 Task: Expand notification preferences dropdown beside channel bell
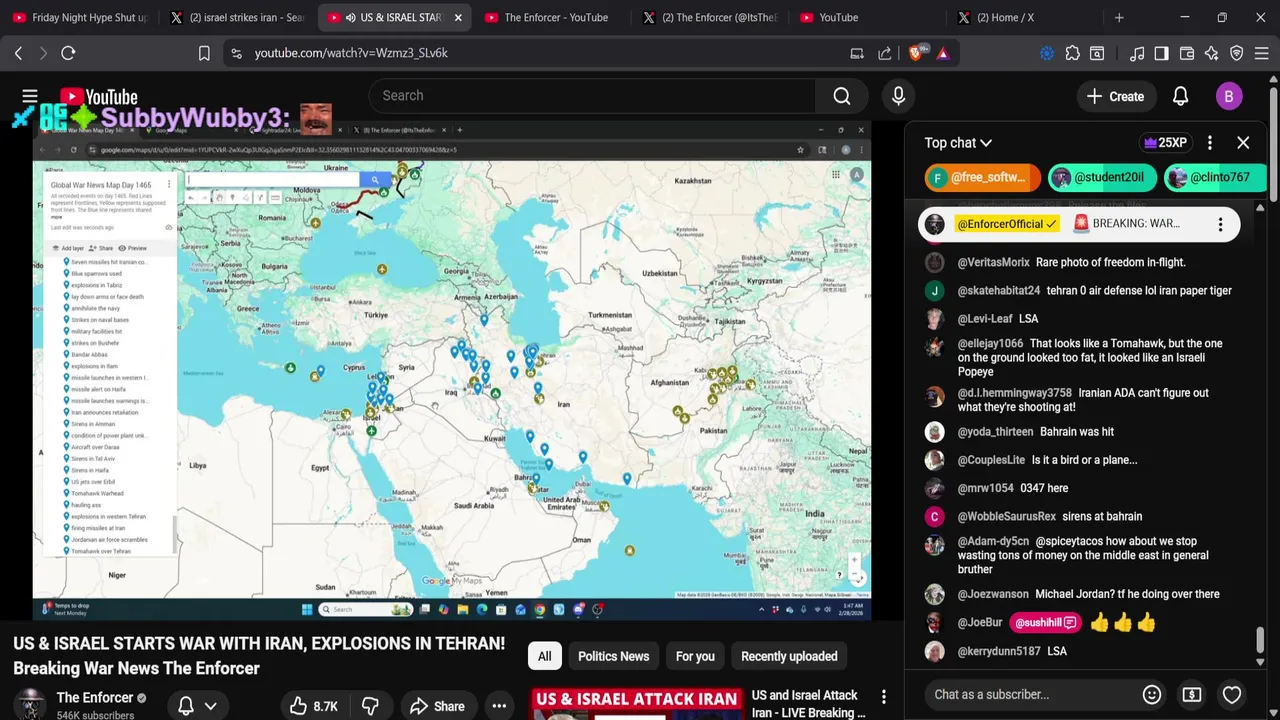click(x=210, y=706)
